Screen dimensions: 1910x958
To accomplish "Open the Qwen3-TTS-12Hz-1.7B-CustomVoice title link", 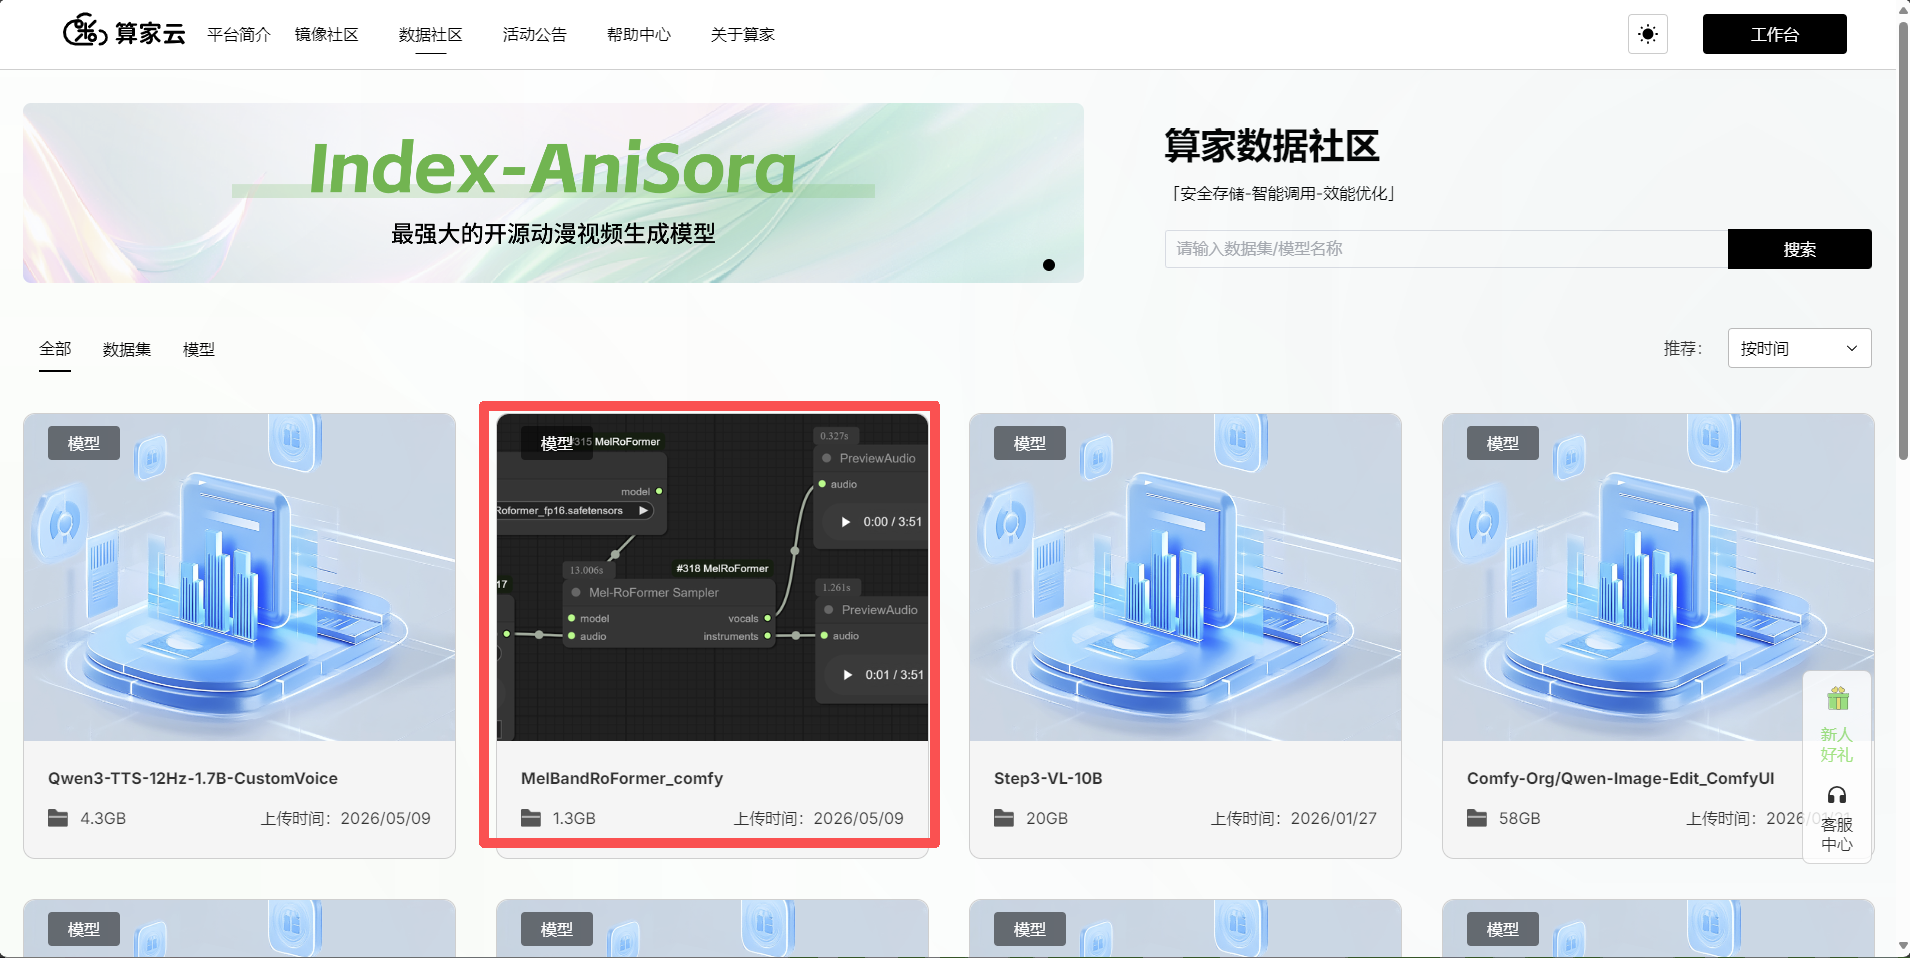I will pos(193,778).
